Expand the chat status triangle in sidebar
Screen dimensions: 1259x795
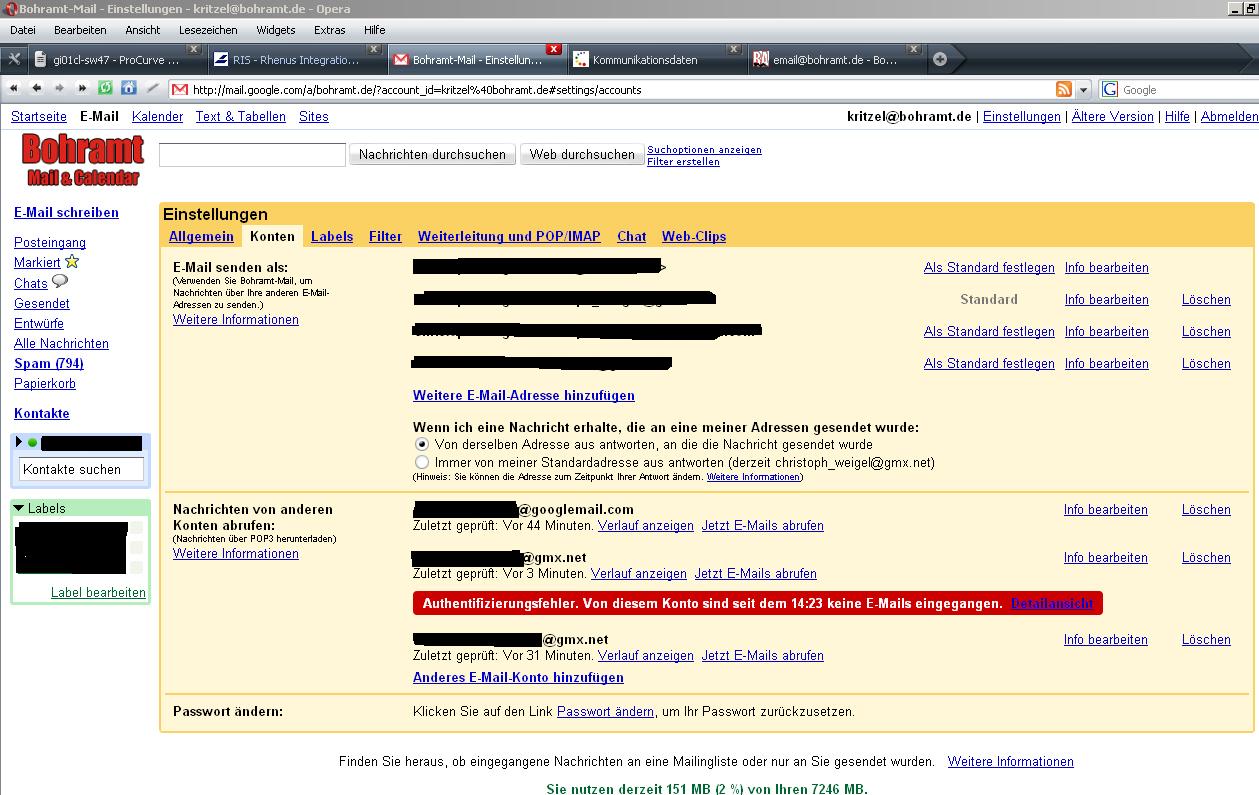[19, 442]
